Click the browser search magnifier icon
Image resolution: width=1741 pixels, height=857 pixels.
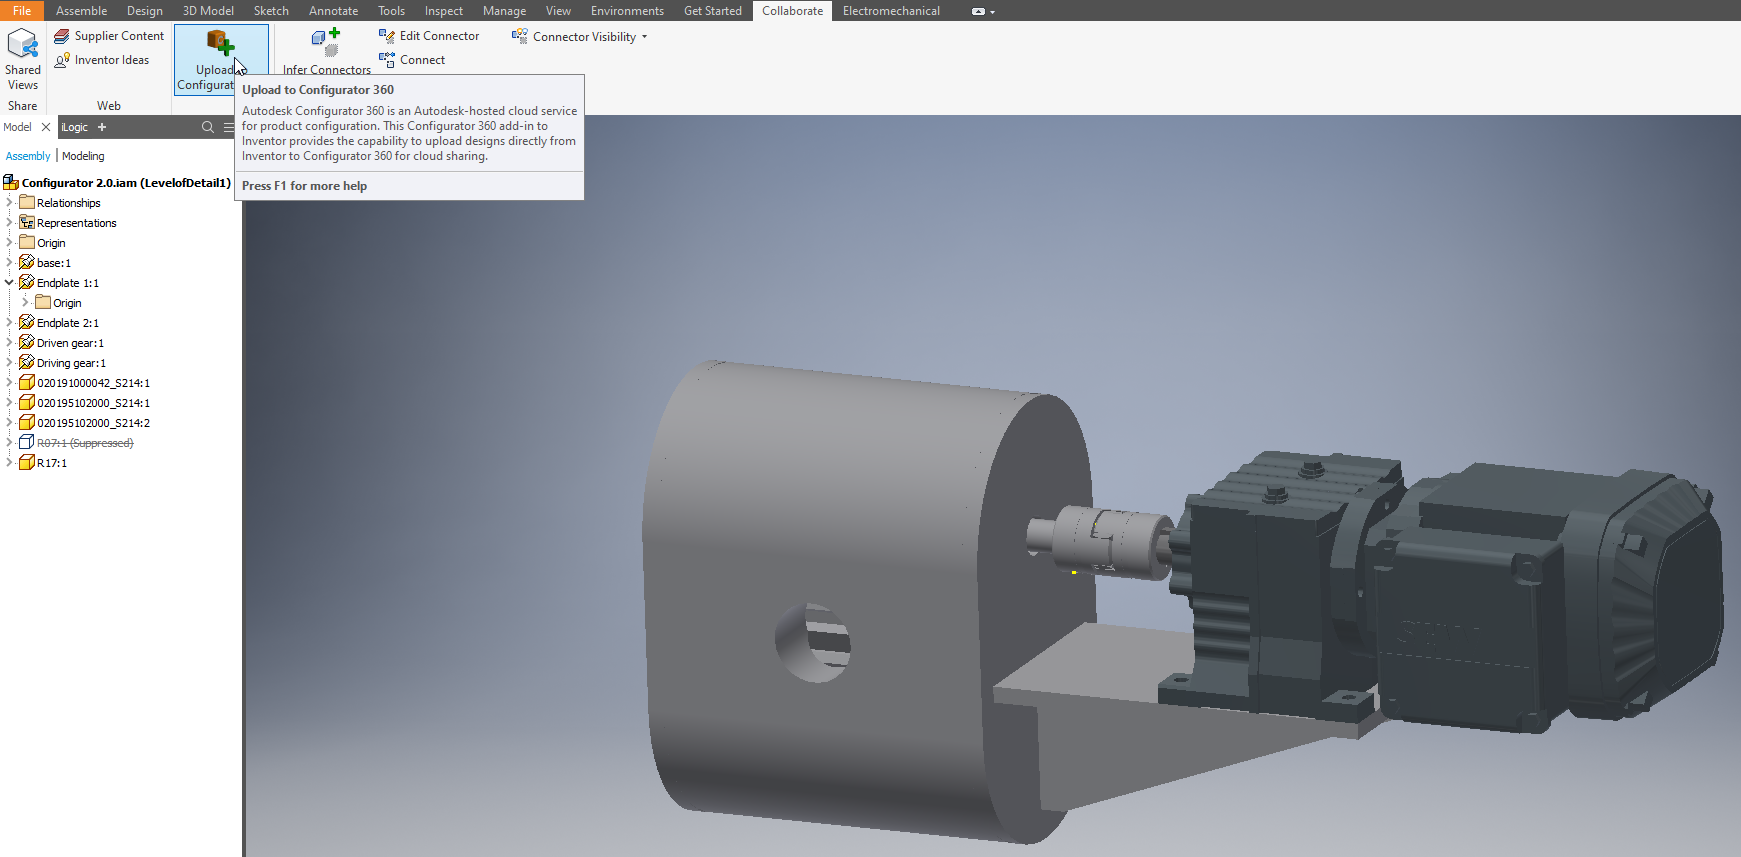208,127
